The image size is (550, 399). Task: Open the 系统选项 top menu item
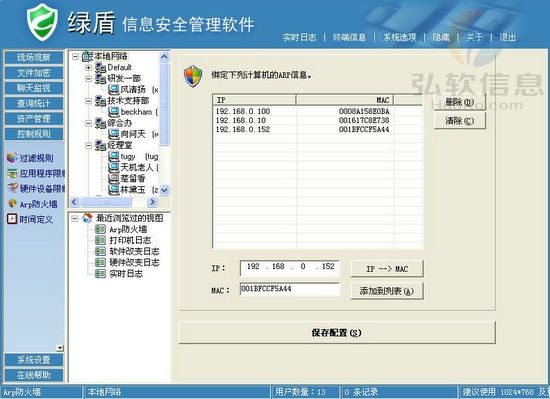(x=400, y=37)
